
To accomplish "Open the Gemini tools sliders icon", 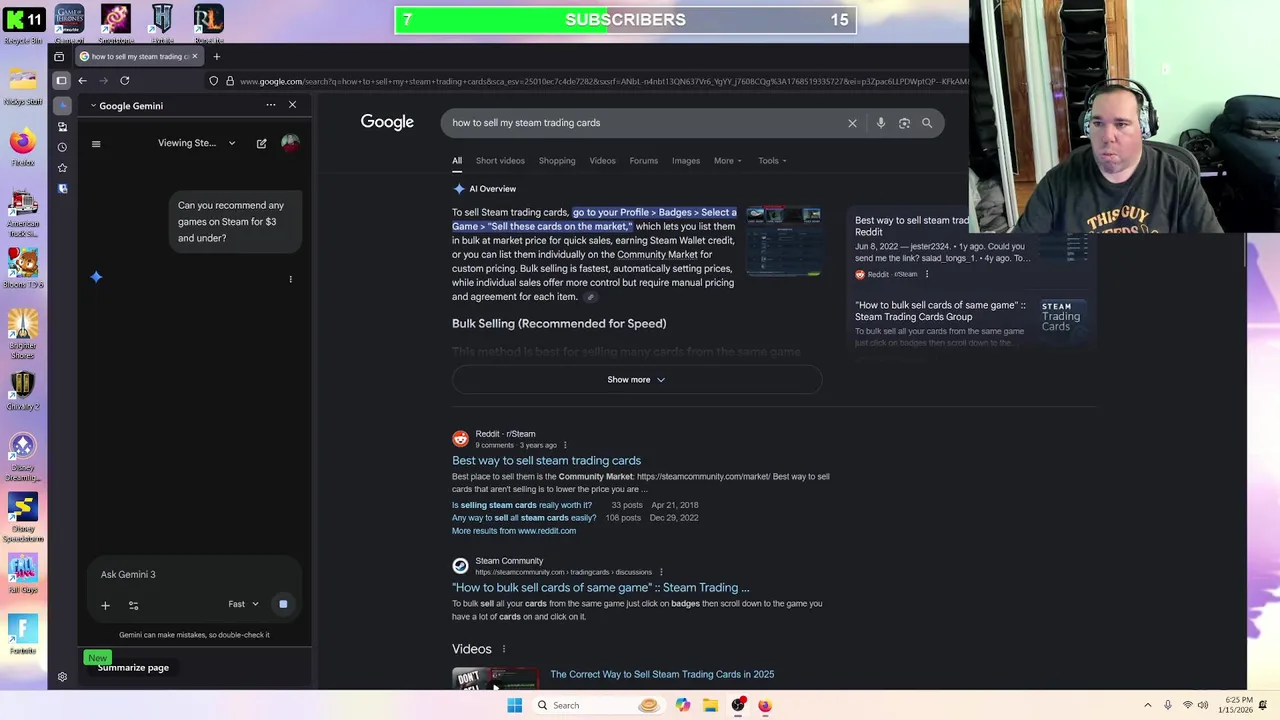I will click(x=133, y=604).
